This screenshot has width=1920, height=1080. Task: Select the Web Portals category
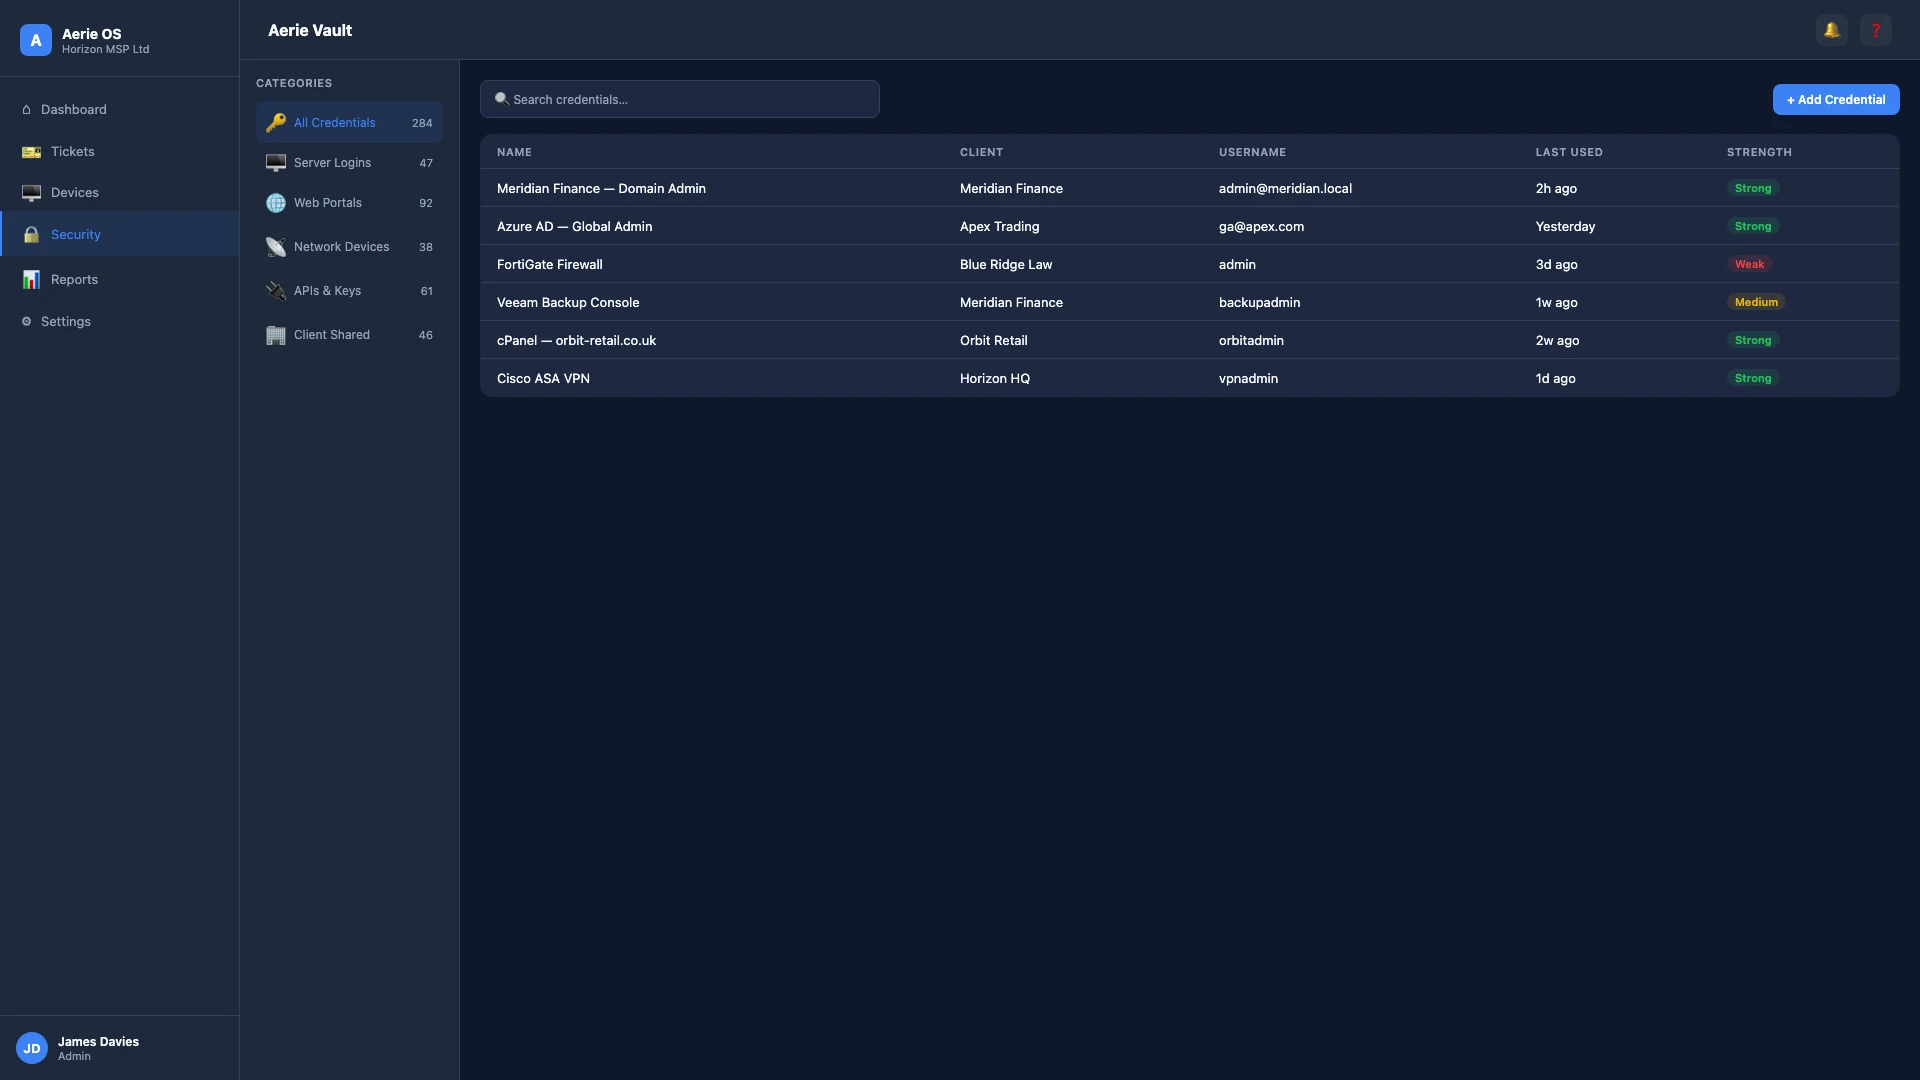pos(349,203)
